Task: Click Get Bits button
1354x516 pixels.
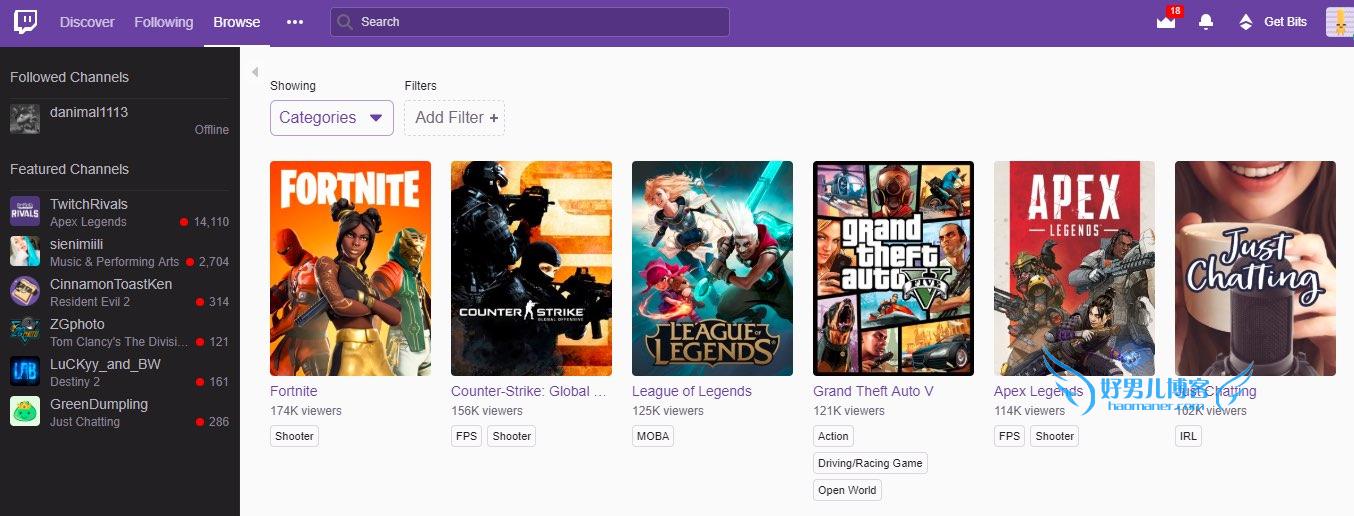Action: click(x=1273, y=22)
